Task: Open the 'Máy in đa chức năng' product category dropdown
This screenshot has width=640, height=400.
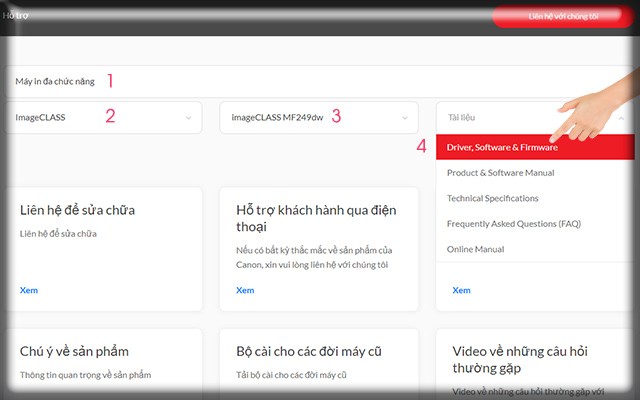Action: click(320, 81)
